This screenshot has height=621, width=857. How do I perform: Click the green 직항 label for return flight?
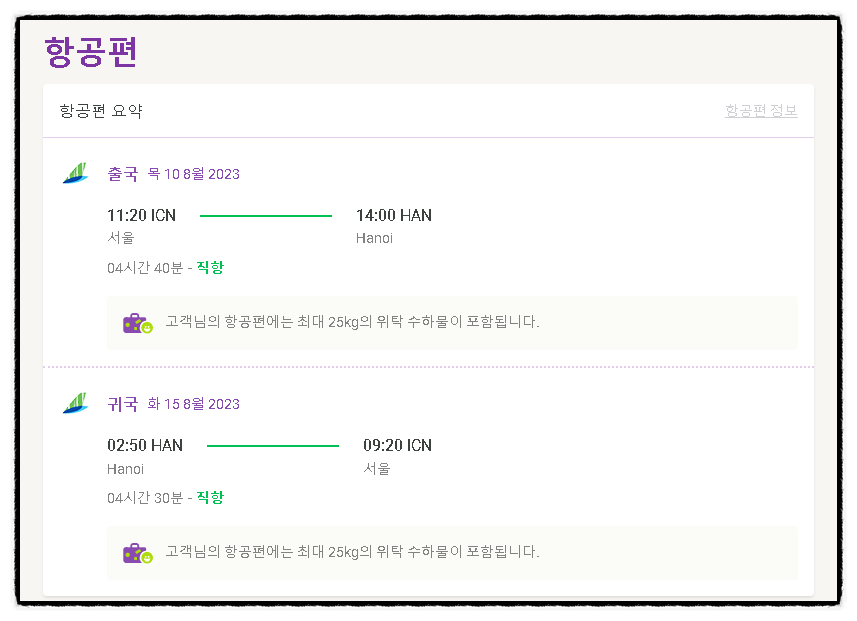(210, 497)
